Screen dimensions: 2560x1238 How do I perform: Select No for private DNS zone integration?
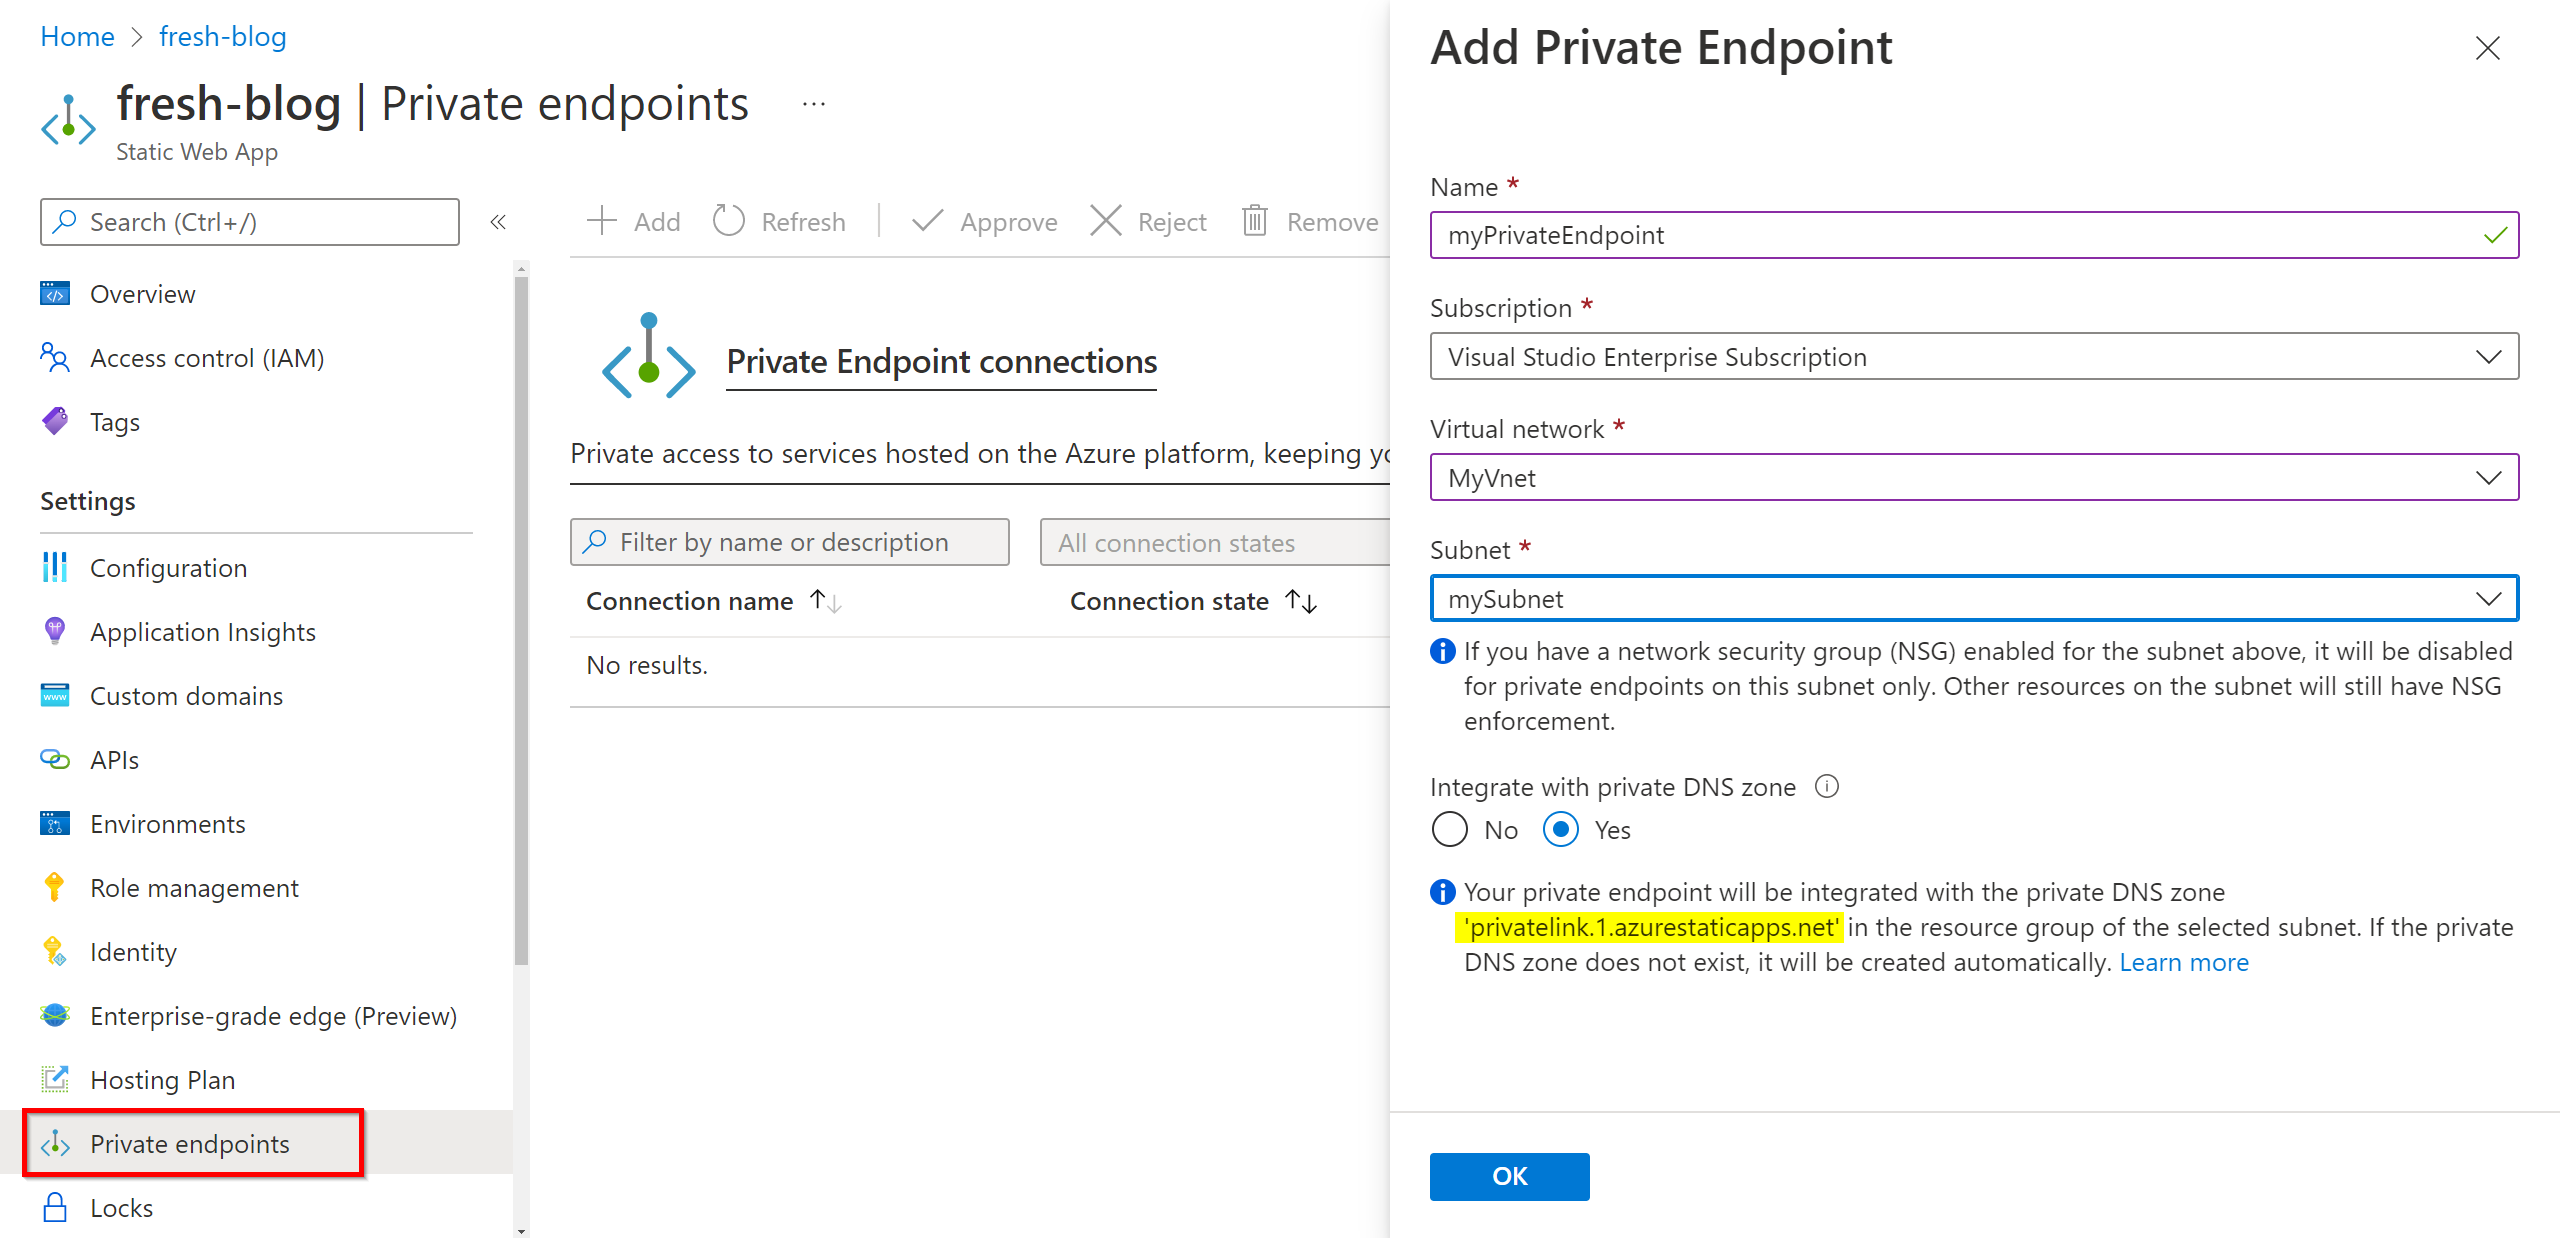point(1448,829)
